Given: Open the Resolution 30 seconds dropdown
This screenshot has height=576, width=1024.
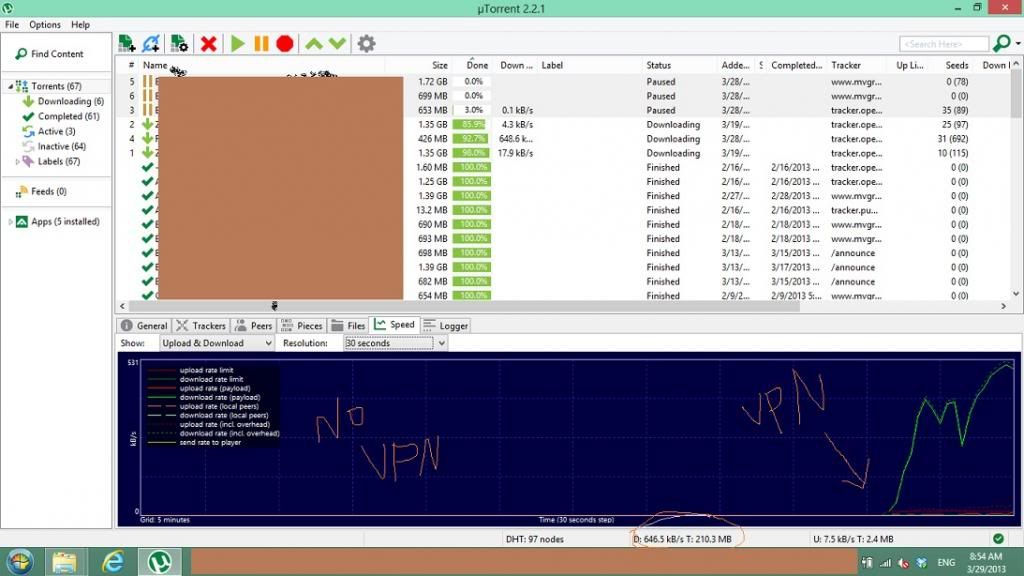Looking at the screenshot, I should (395, 343).
